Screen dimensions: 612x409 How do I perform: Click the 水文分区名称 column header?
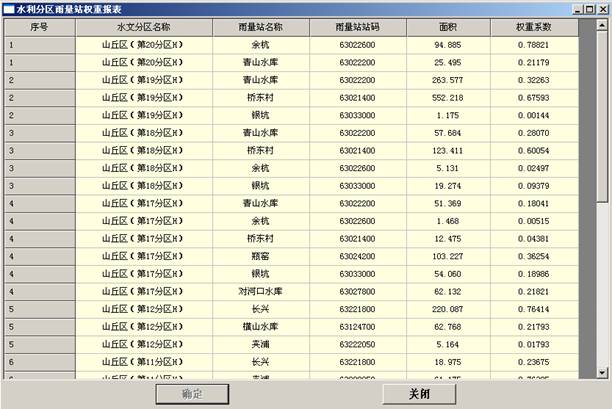(x=143, y=26)
